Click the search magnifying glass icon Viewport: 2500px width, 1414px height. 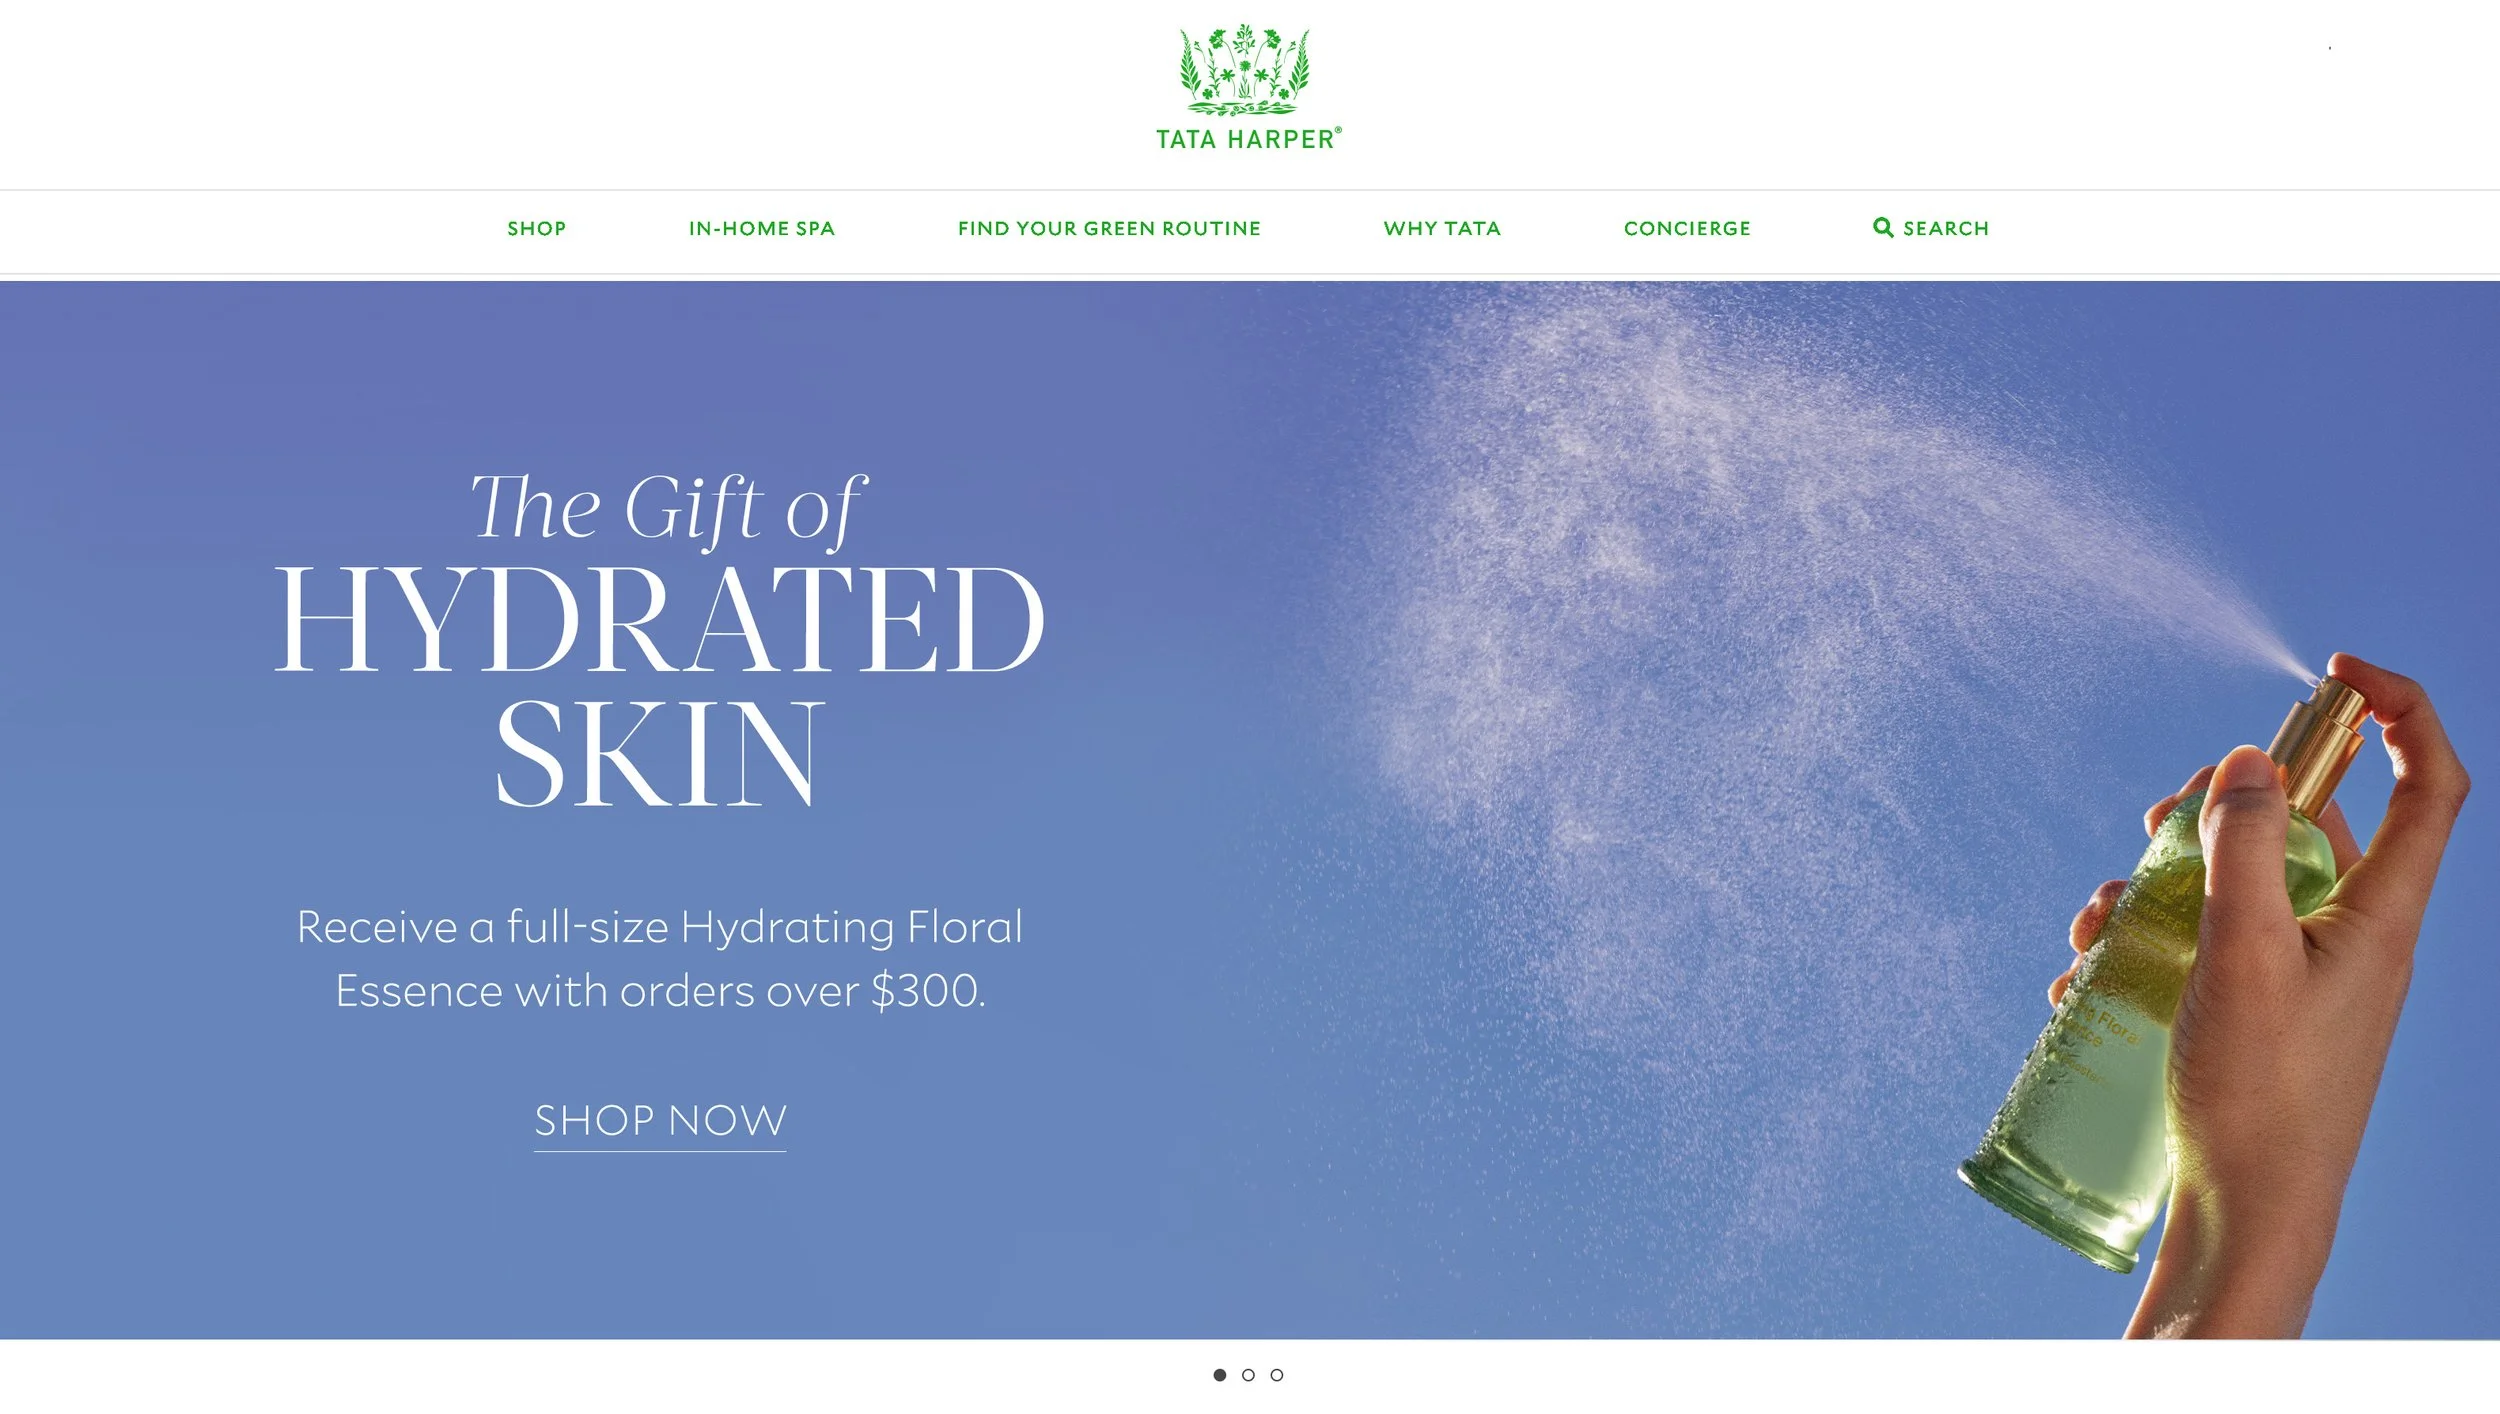[x=1882, y=227]
